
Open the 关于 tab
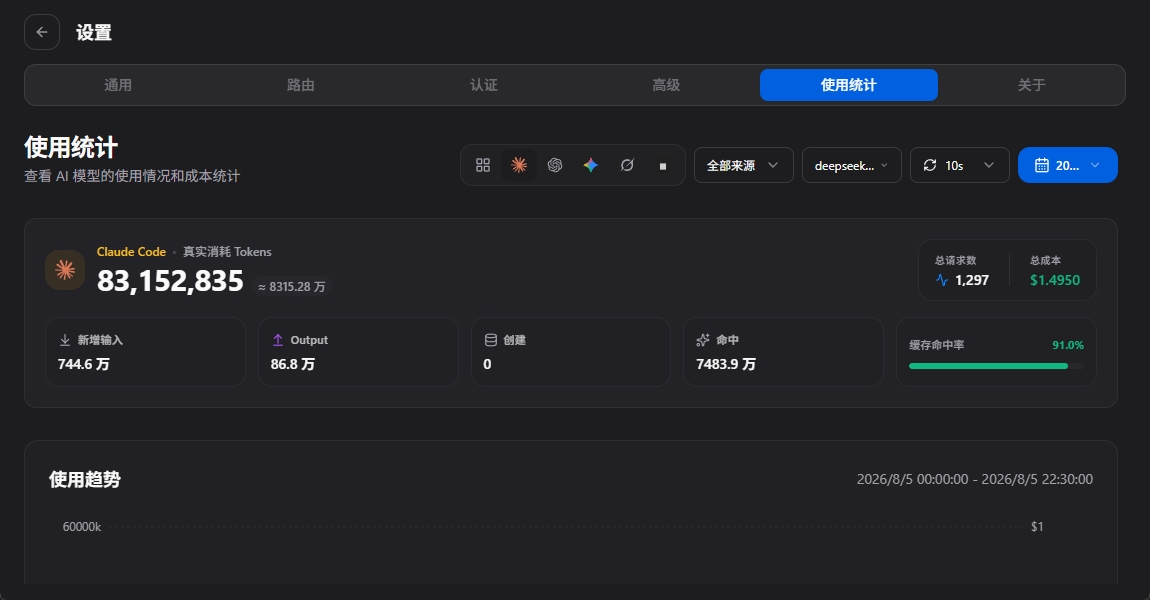tap(1031, 85)
